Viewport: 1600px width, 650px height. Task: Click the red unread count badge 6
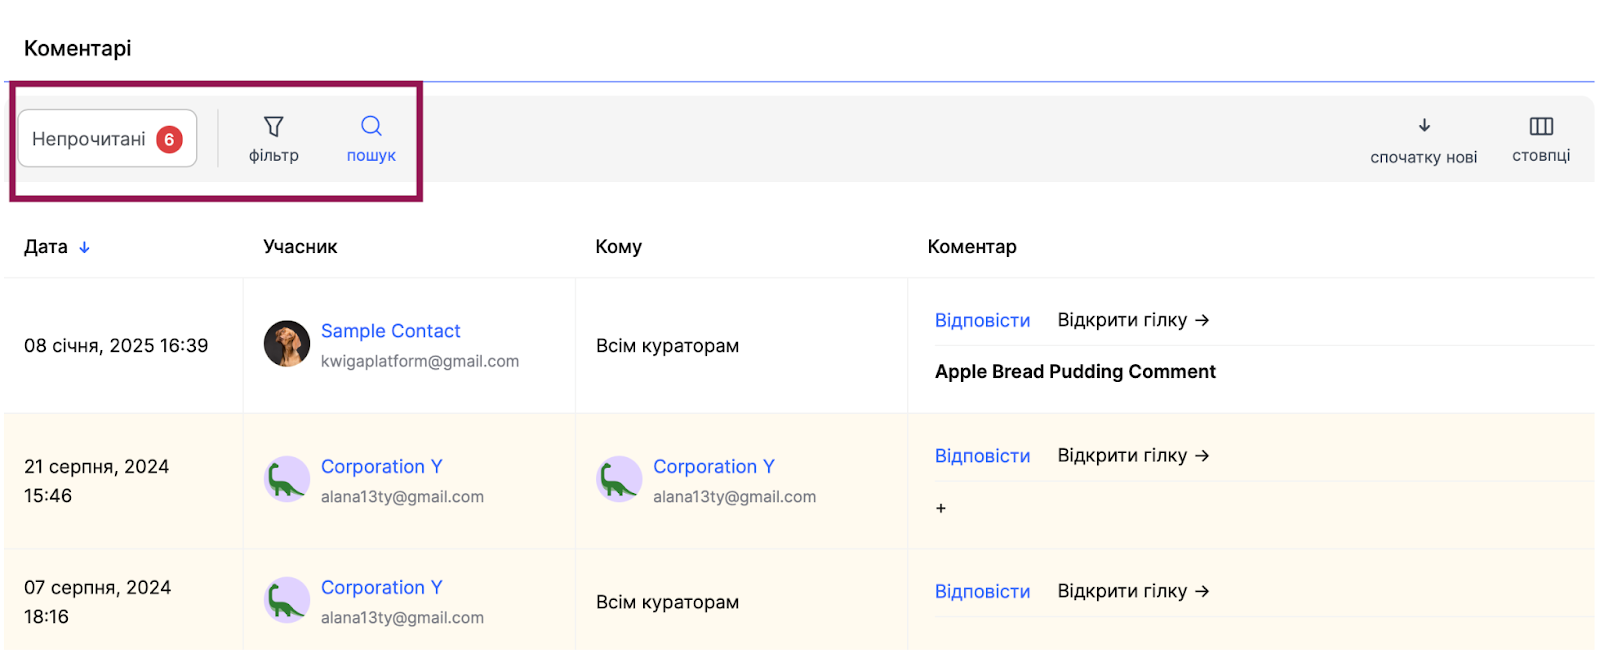tap(169, 139)
